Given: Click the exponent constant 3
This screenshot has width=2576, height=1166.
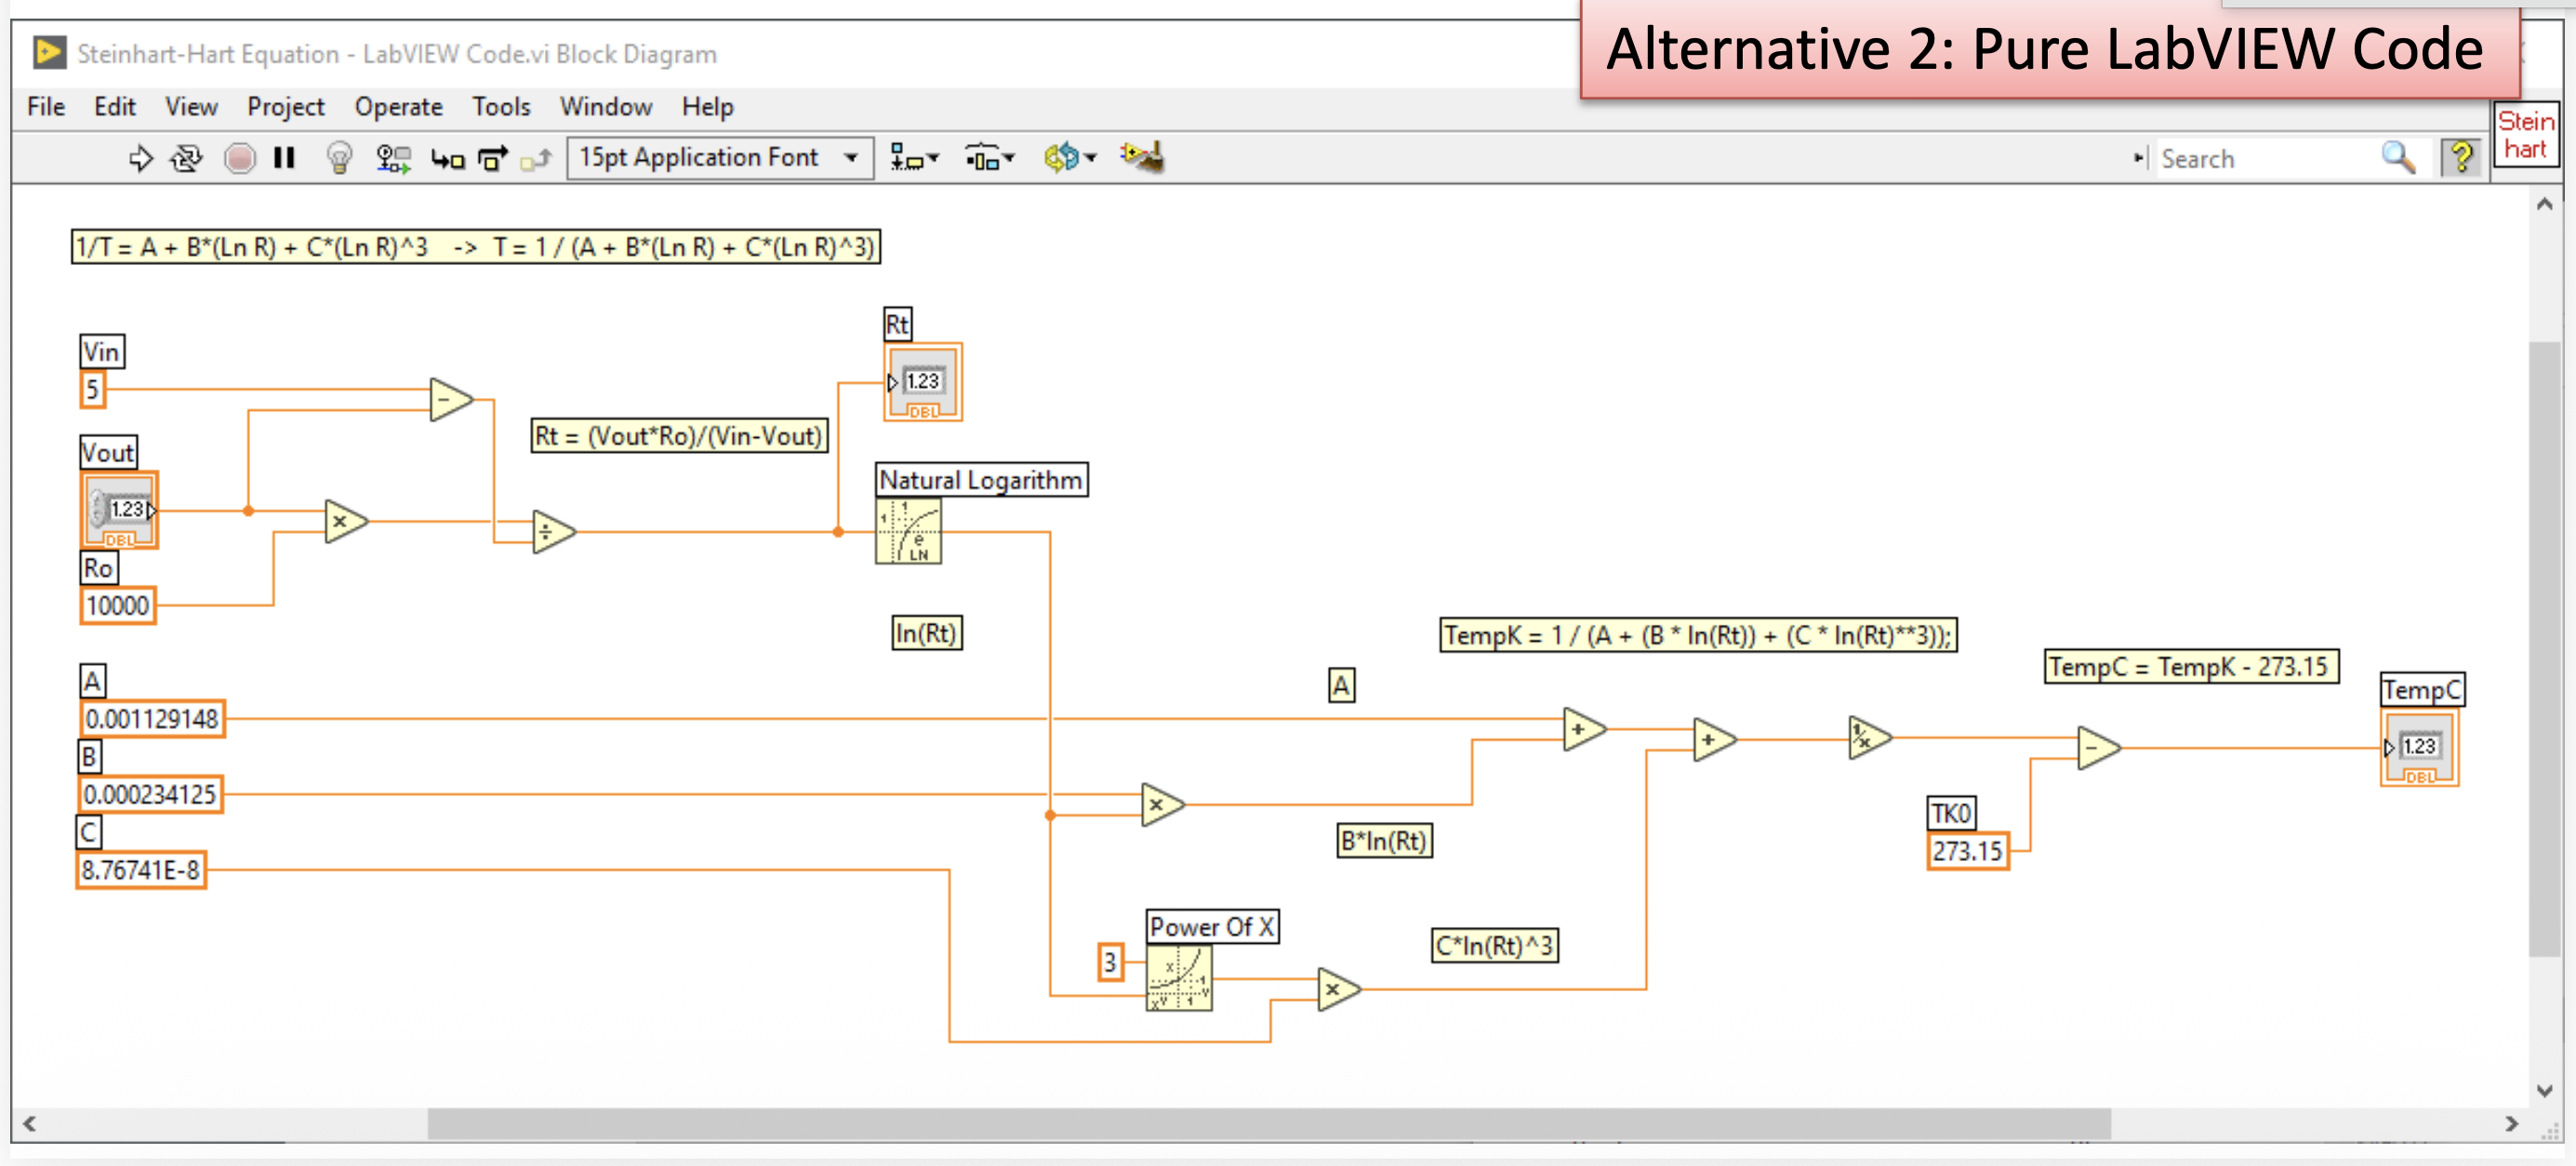Looking at the screenshot, I should 1110,962.
